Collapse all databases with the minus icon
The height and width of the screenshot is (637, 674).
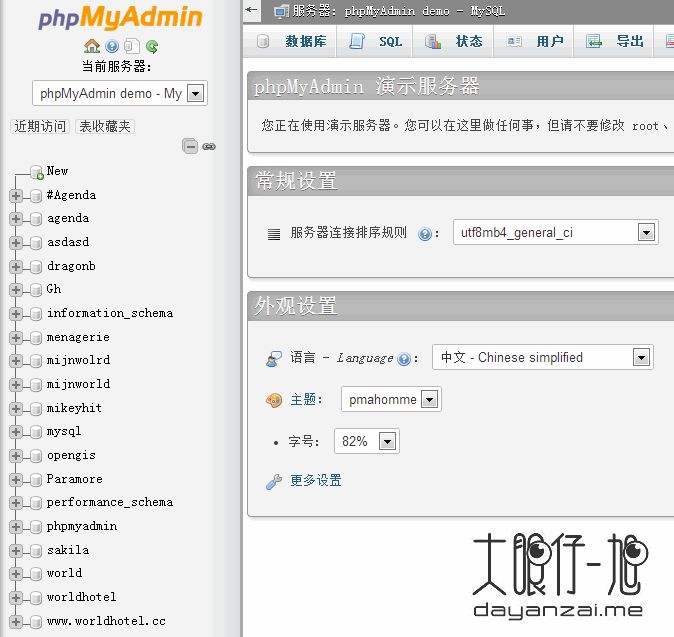click(x=190, y=147)
